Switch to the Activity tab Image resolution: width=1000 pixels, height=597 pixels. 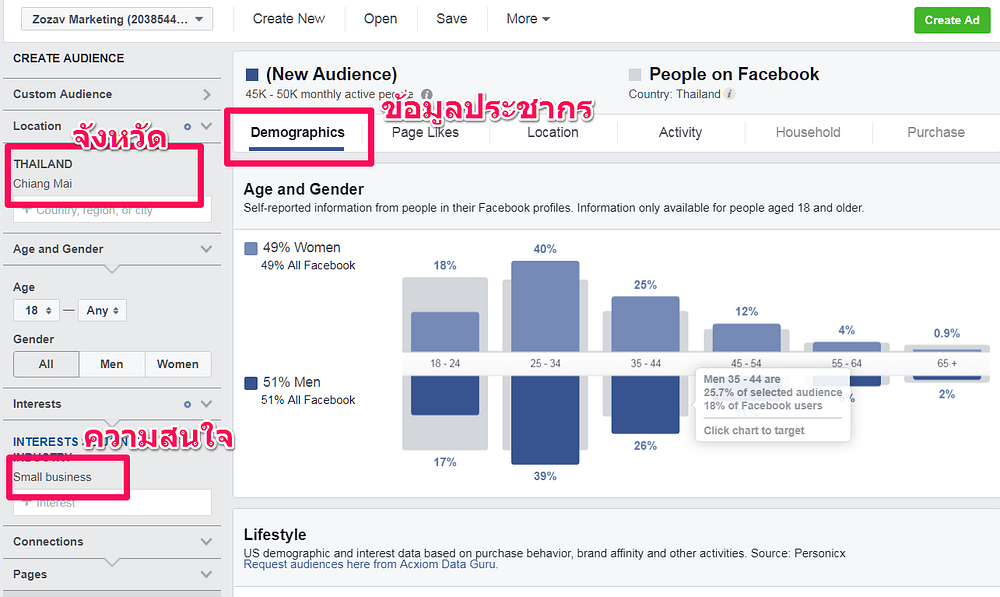tap(680, 133)
